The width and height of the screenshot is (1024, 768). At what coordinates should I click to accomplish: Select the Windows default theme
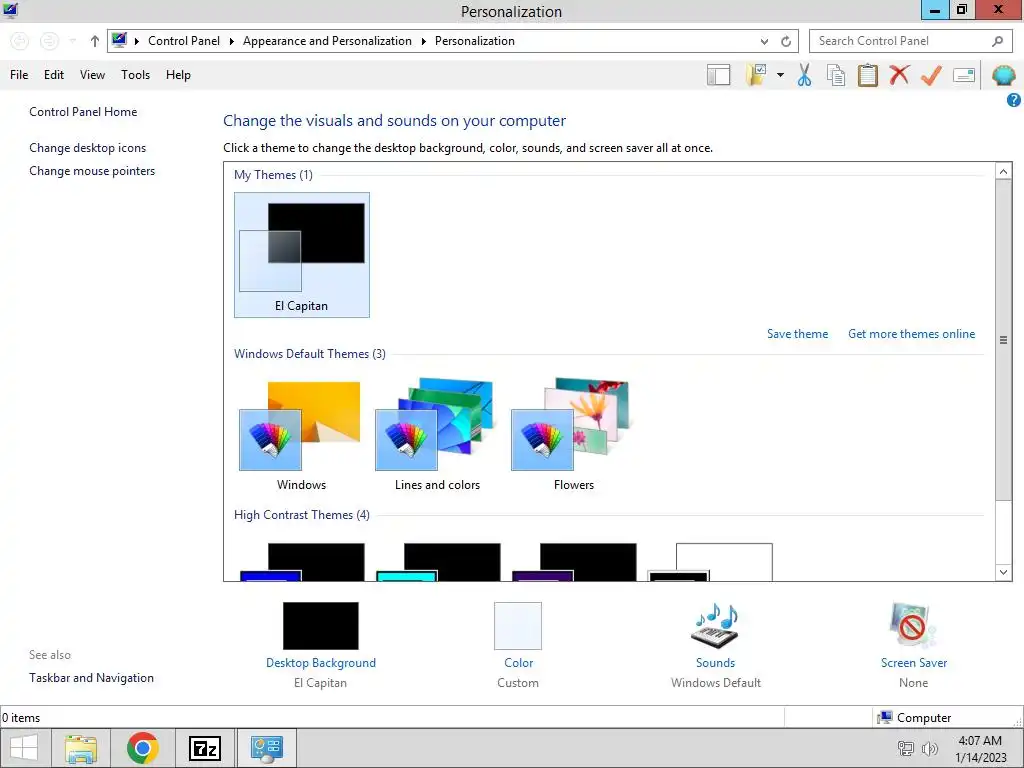[301, 436]
